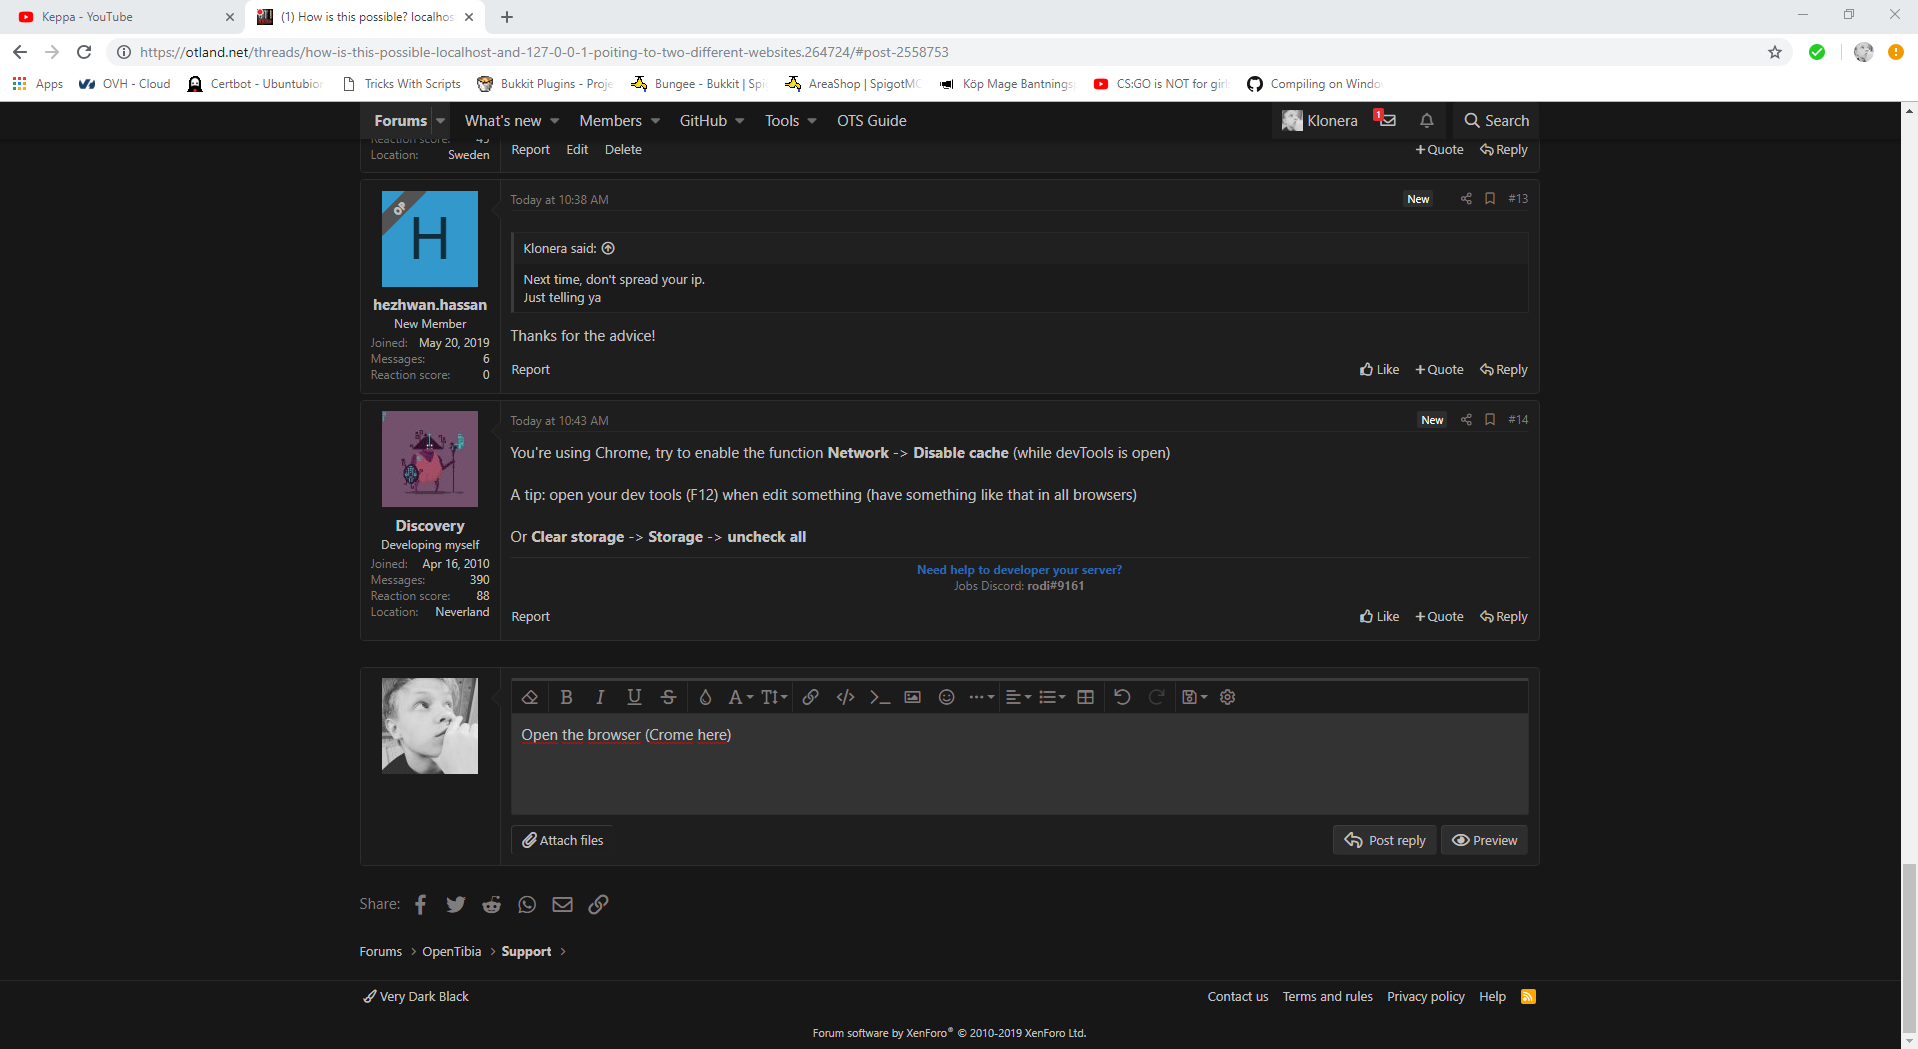Open Discovery's profile avatar
This screenshot has height=1049, width=1918.
point(430,459)
